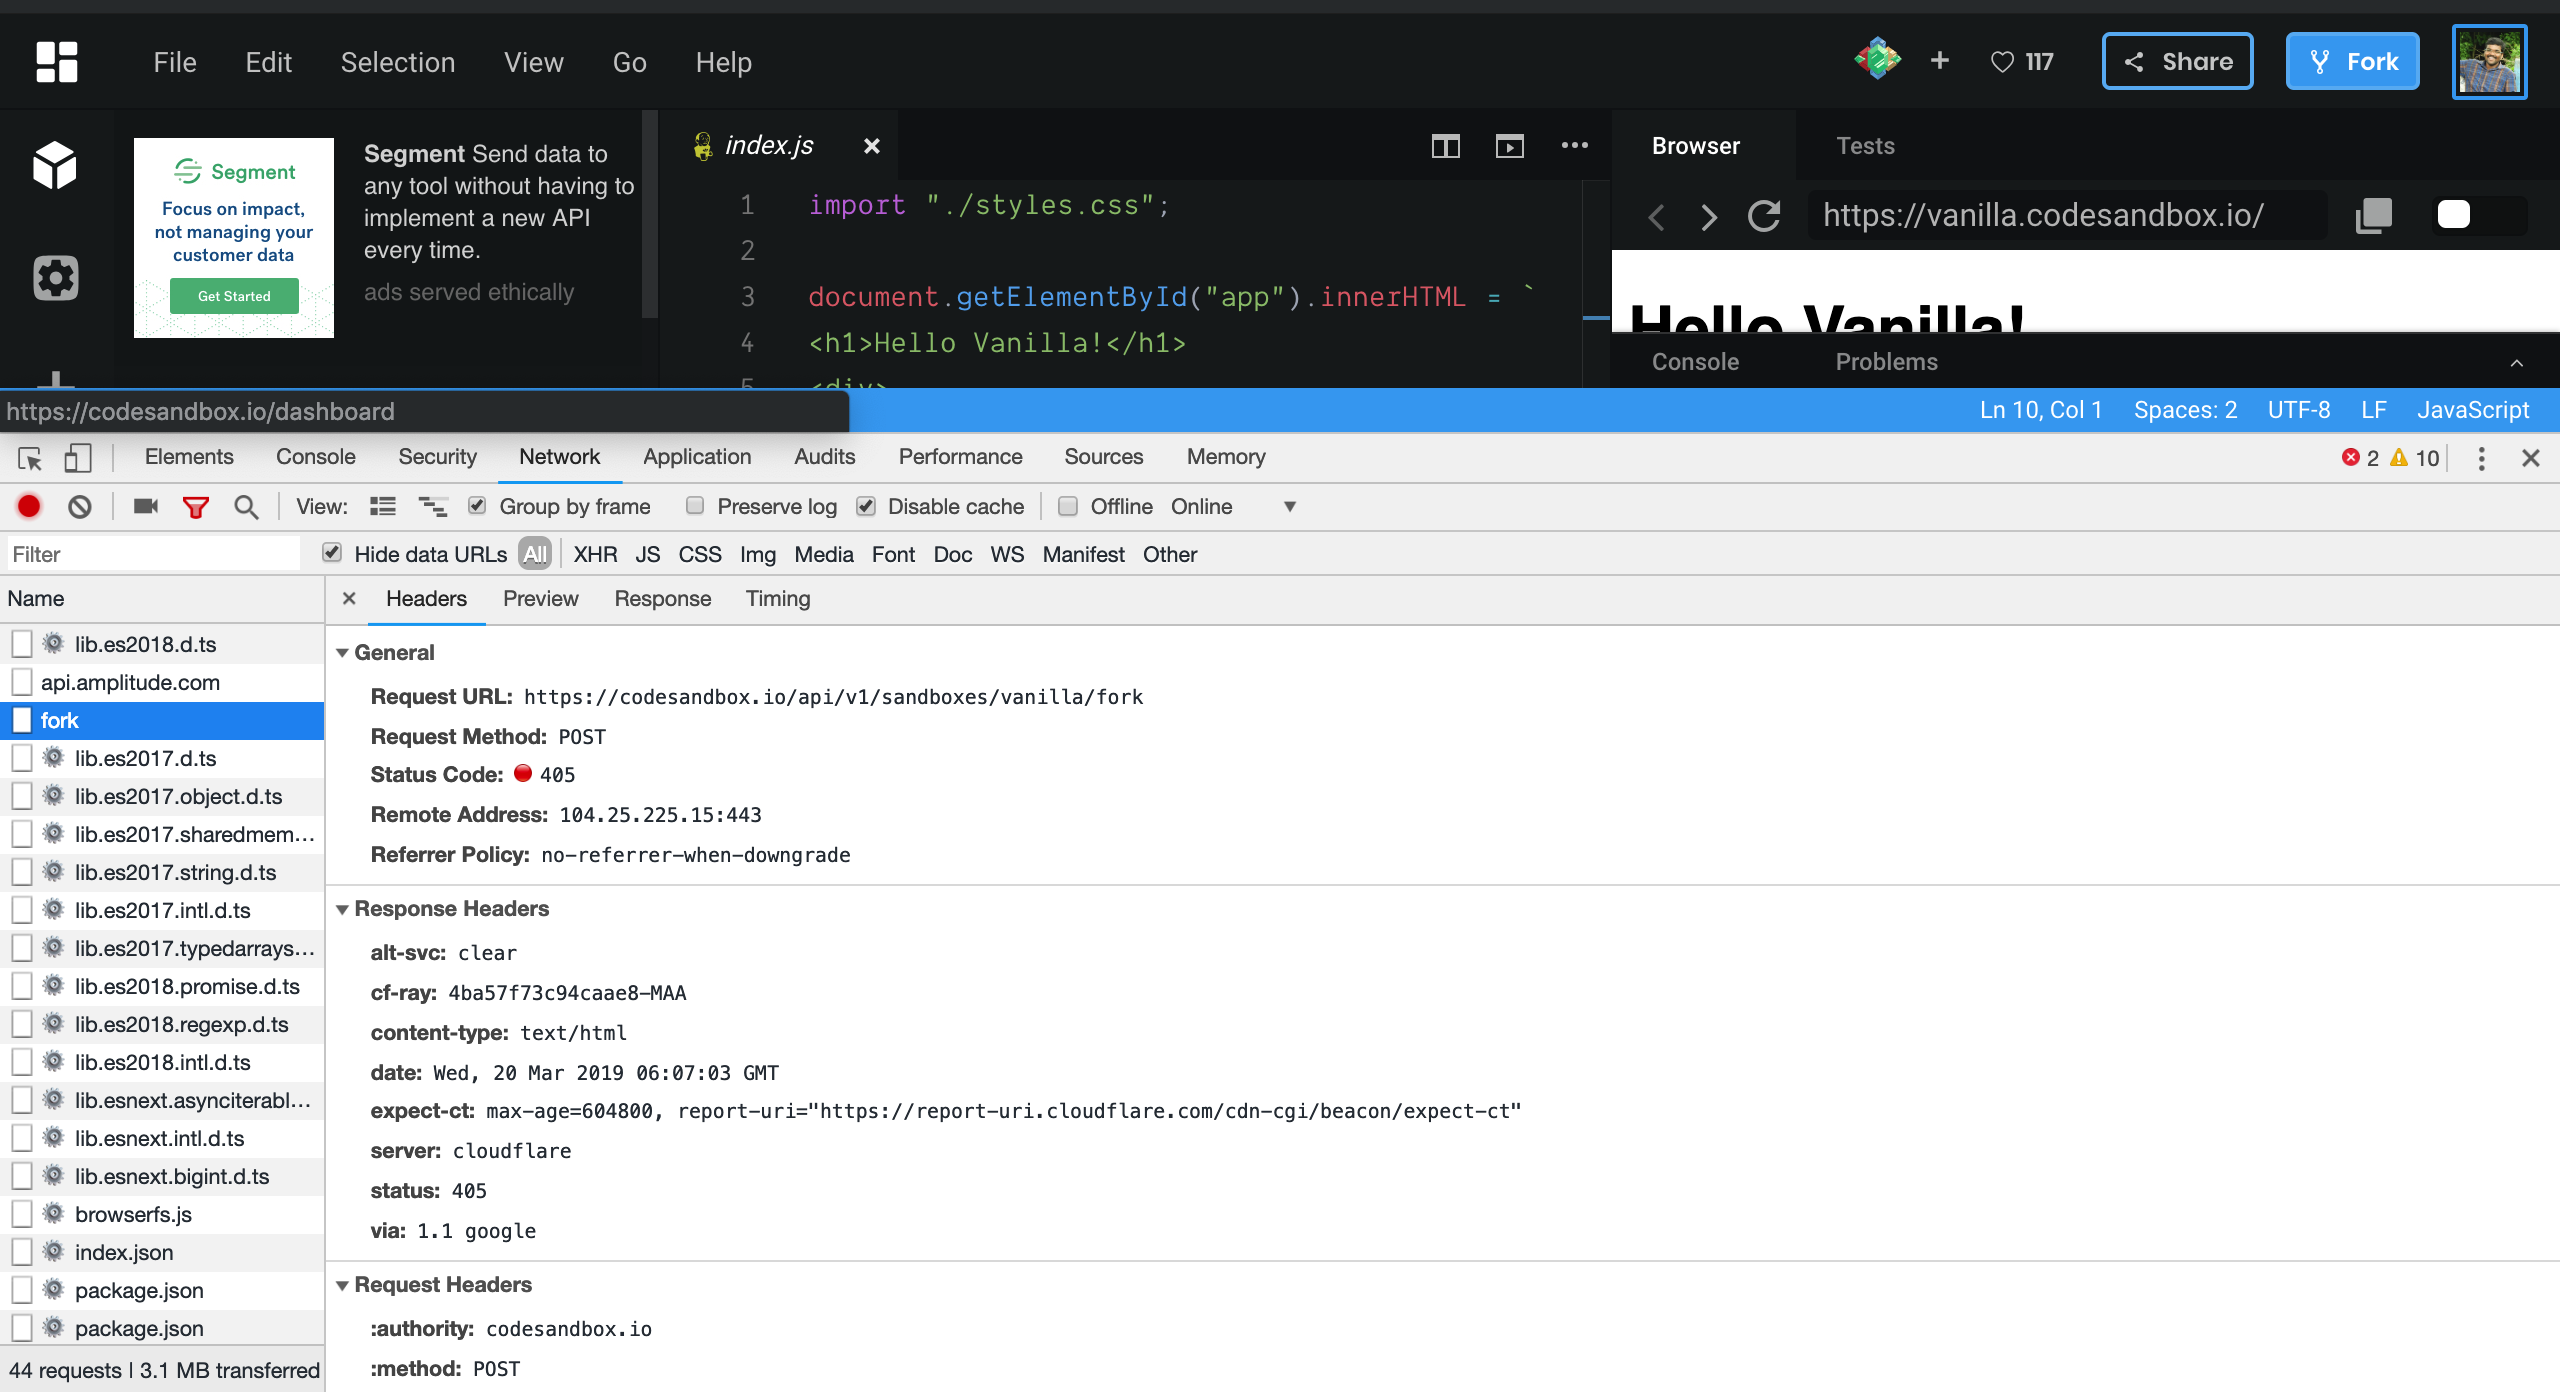Uncheck Group by frame

(x=477, y=506)
